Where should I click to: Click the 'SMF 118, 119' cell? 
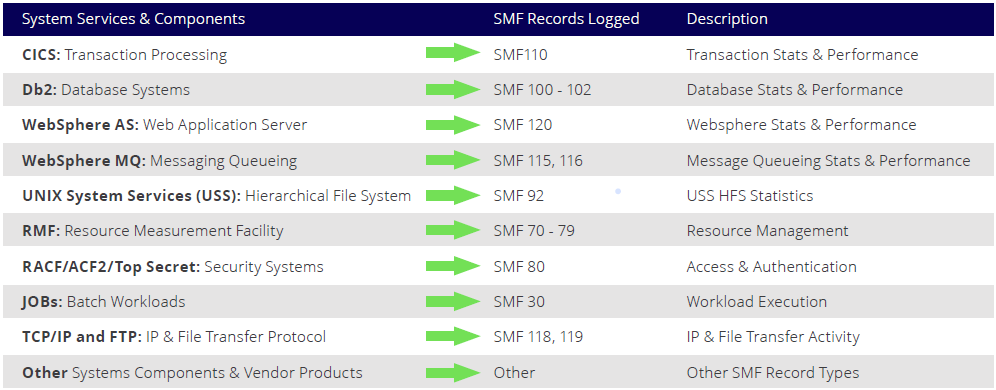click(538, 336)
